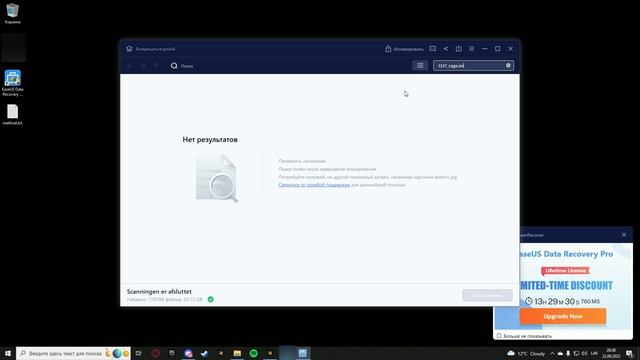
Task: Open the notification center icon
Action: point(629,353)
